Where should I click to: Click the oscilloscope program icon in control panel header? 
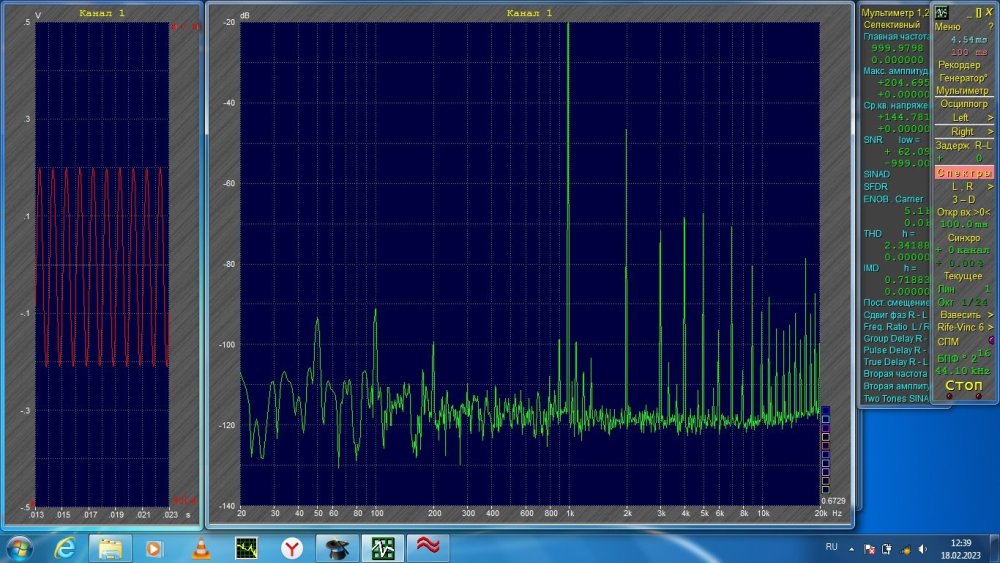click(942, 12)
